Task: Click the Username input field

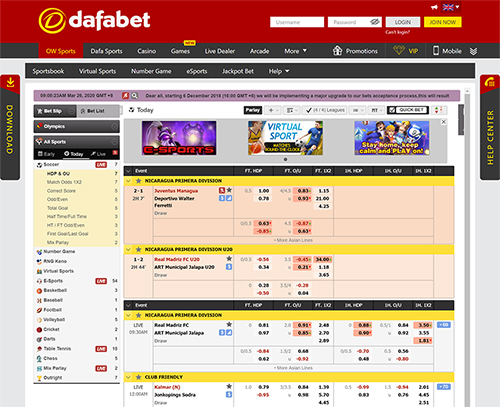Action: 297,22
